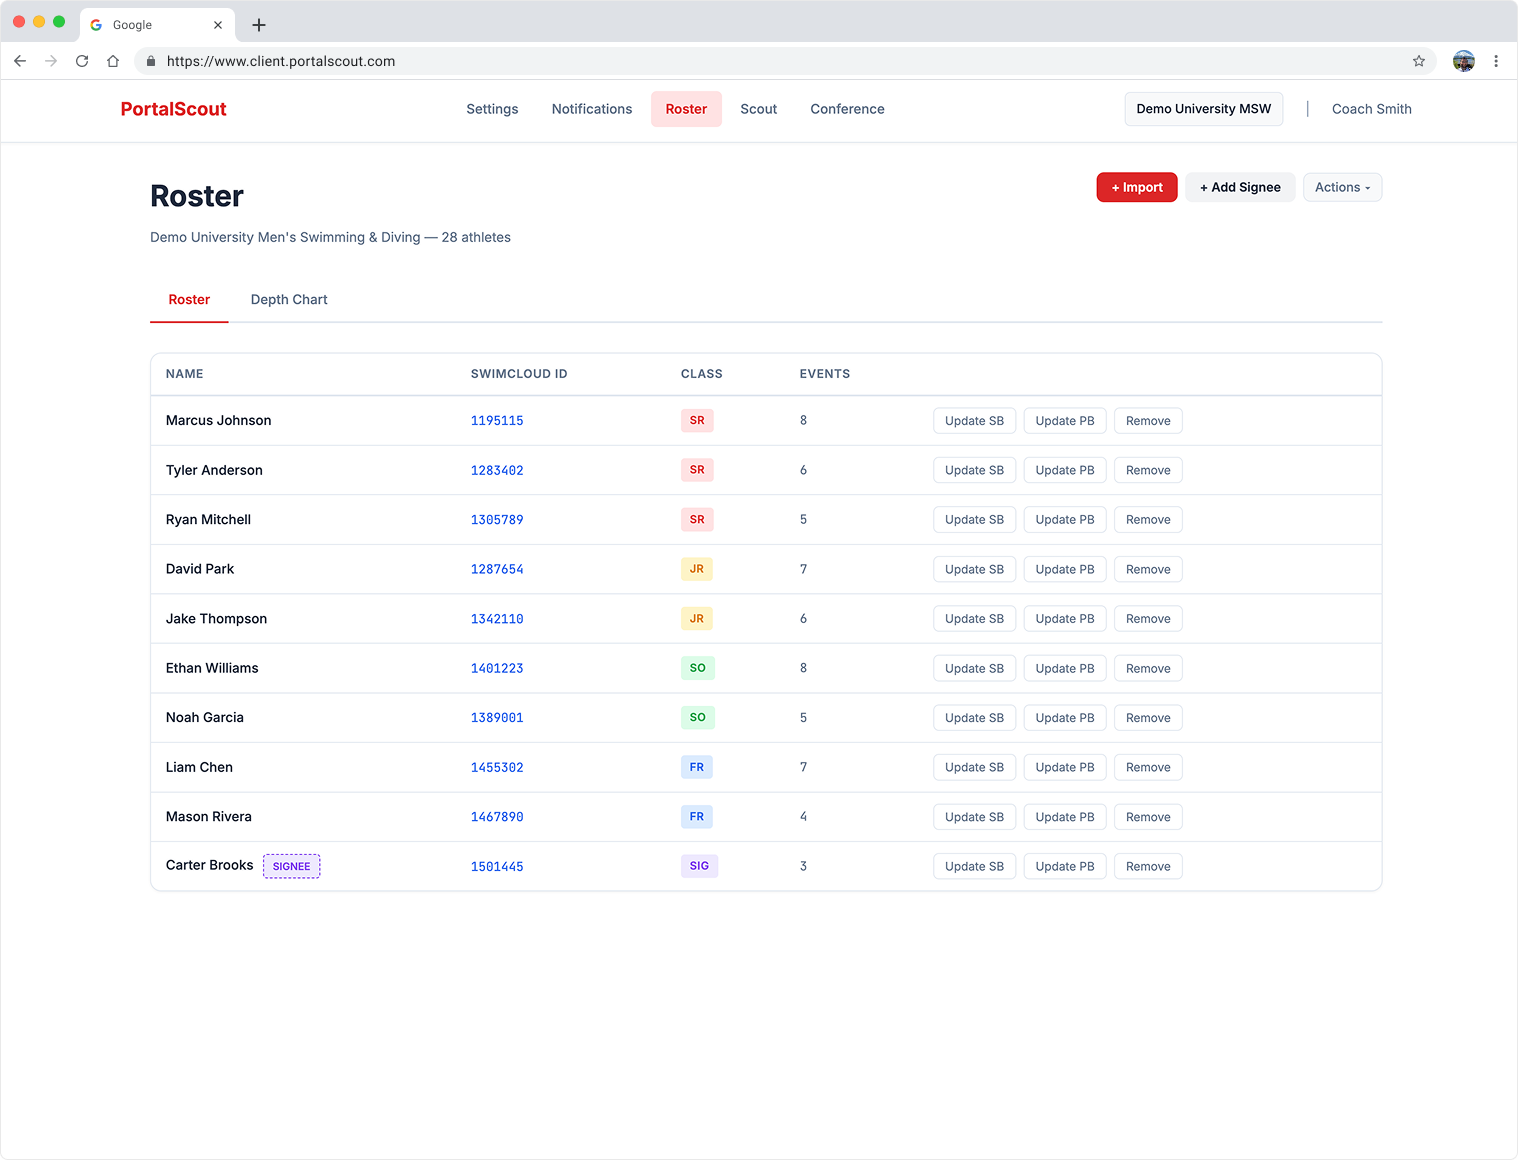Viewport: 1518px width, 1160px height.
Task: Click the red Import button
Action: point(1136,187)
